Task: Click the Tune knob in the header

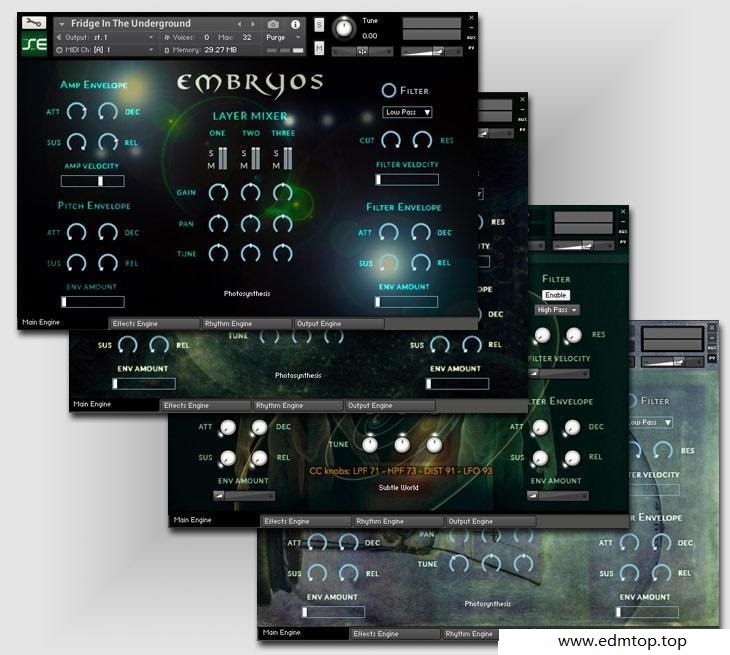Action: [344, 27]
